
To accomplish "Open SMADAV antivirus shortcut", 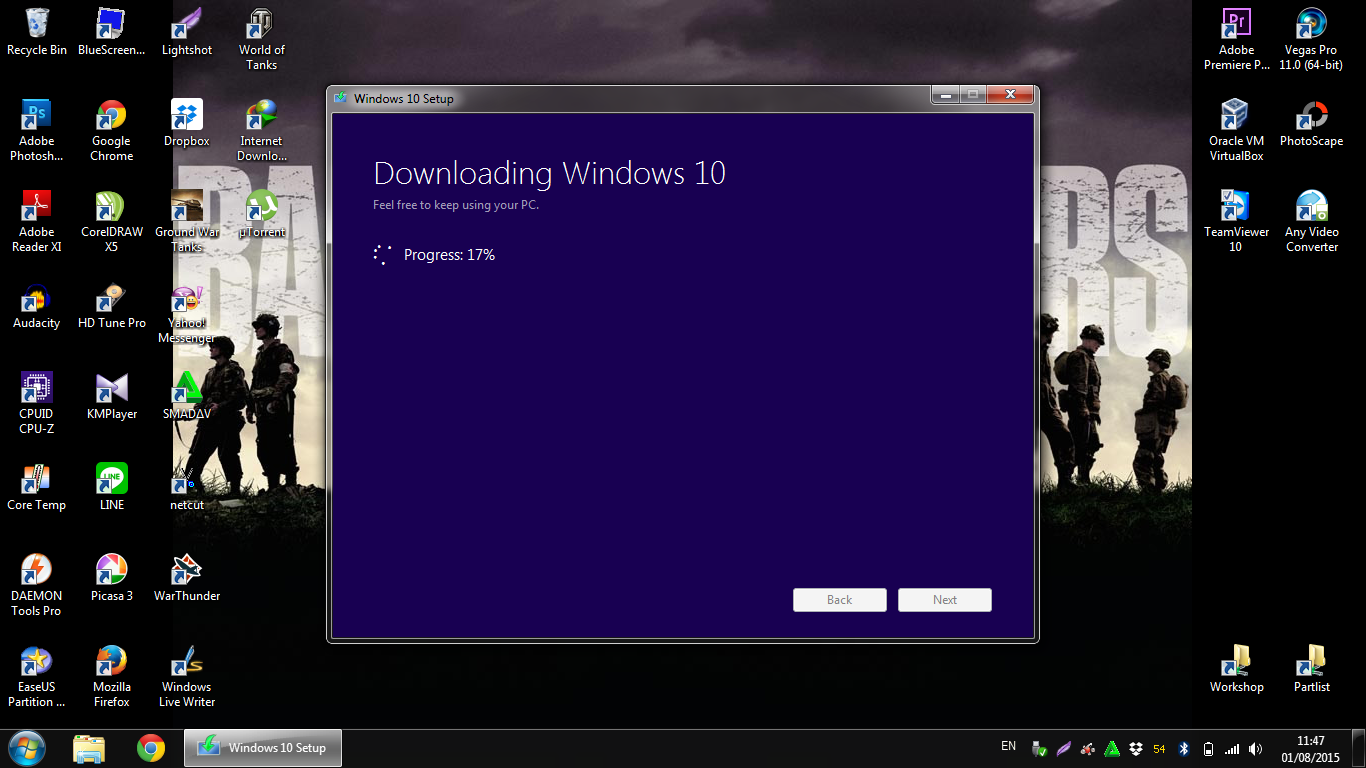I will (187, 396).
